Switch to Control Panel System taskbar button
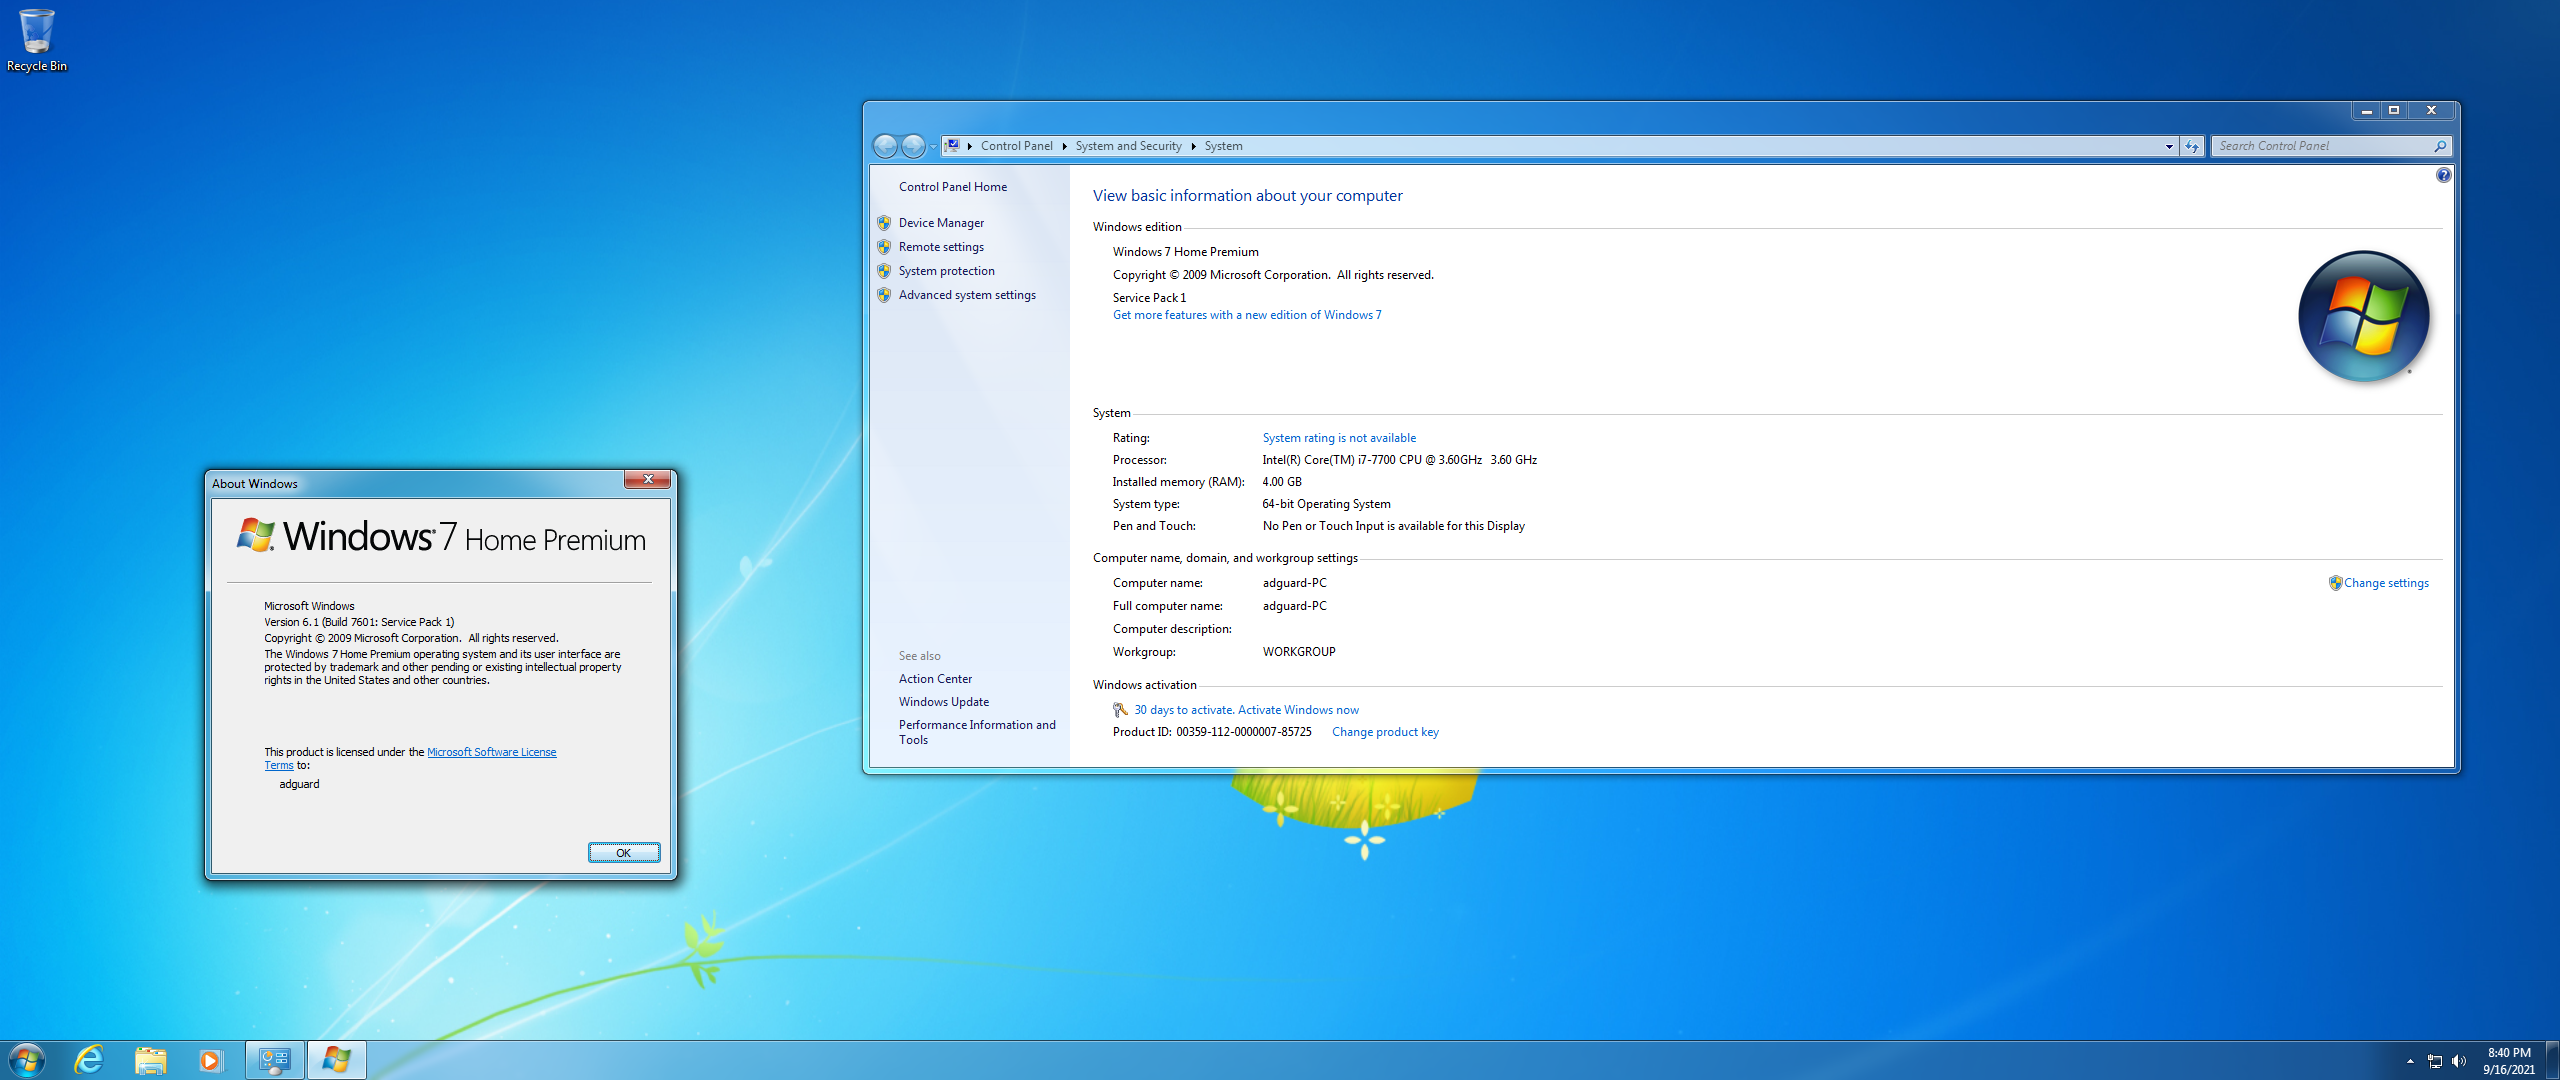Screen dimensions: 2560x1080 pyautogui.click(x=275, y=1060)
